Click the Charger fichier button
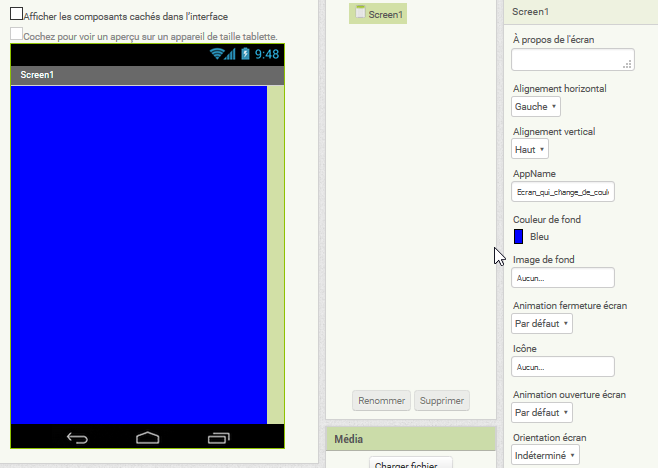This screenshot has width=658, height=468. pos(411,464)
